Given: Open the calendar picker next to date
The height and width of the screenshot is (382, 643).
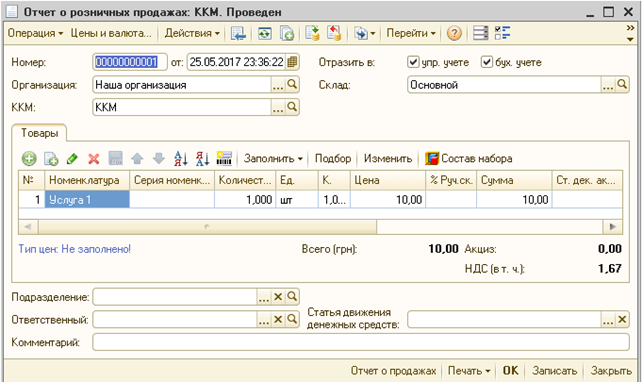Looking at the screenshot, I should (292, 62).
